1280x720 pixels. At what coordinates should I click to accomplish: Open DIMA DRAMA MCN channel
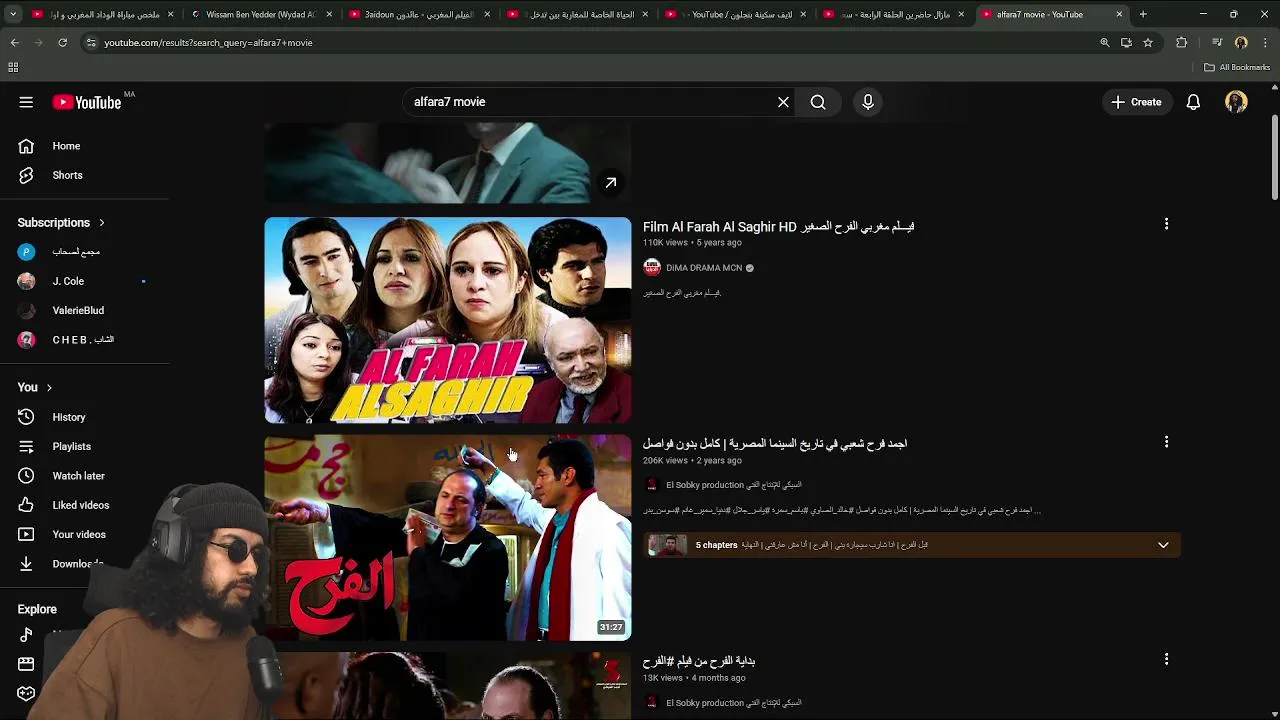pyautogui.click(x=704, y=268)
